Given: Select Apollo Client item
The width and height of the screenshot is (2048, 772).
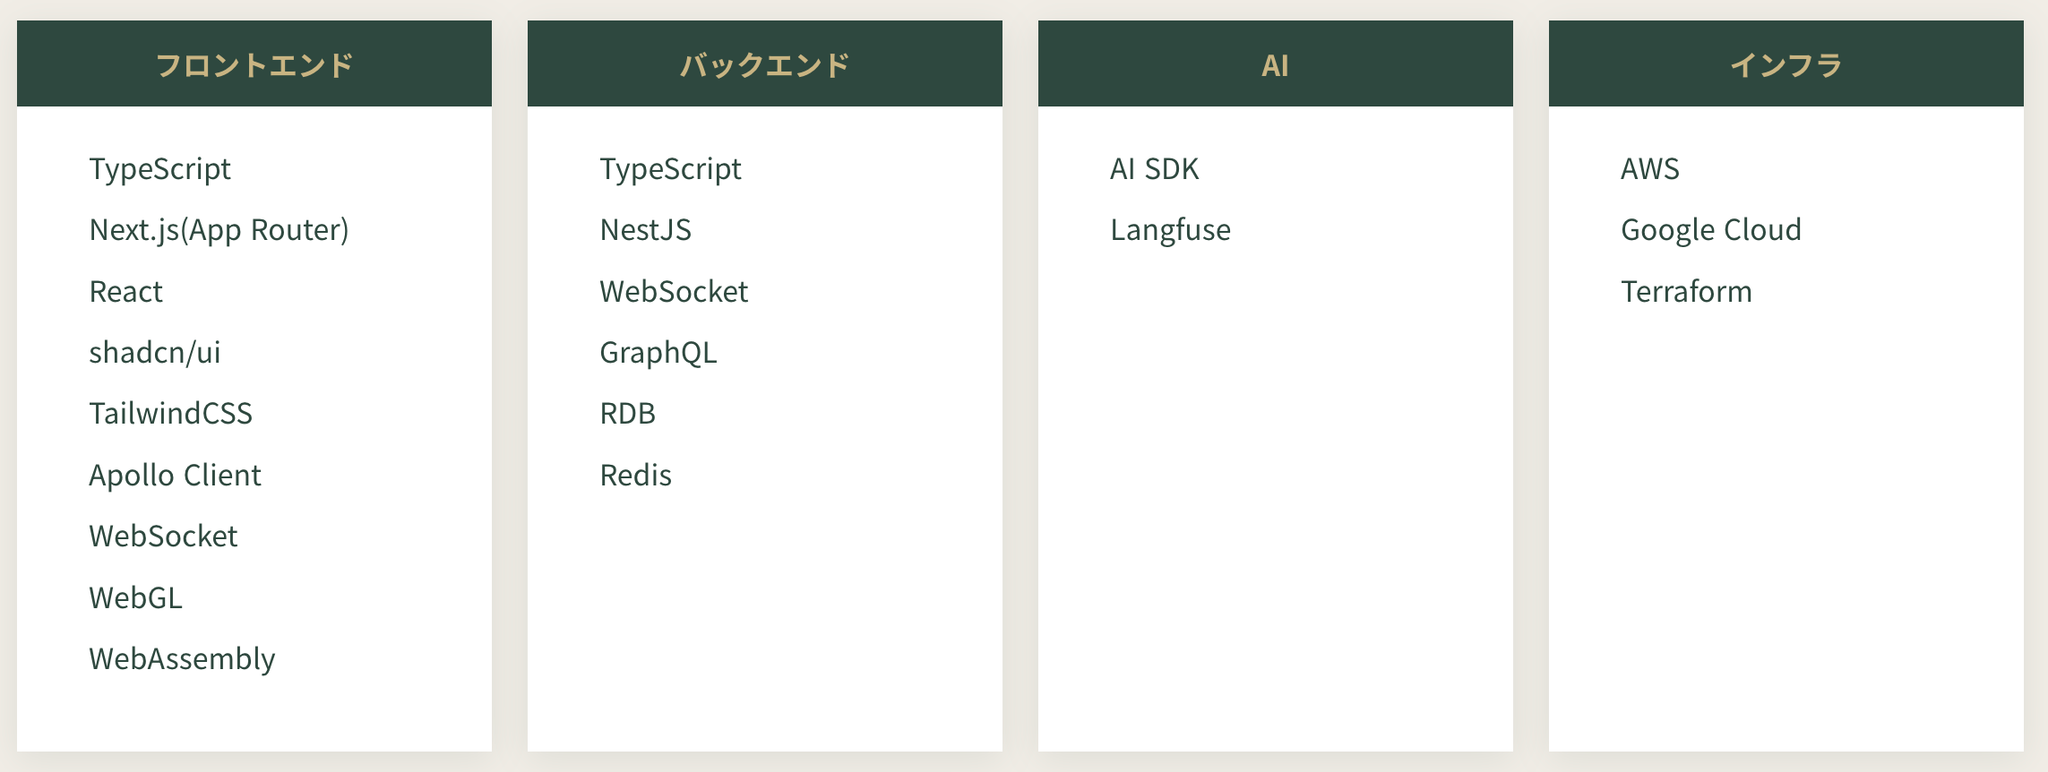Looking at the screenshot, I should (x=175, y=475).
